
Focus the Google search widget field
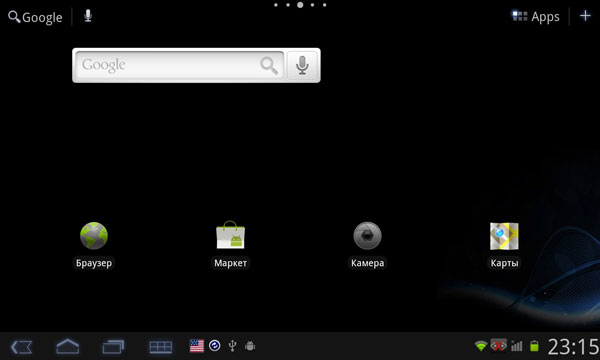(179, 65)
